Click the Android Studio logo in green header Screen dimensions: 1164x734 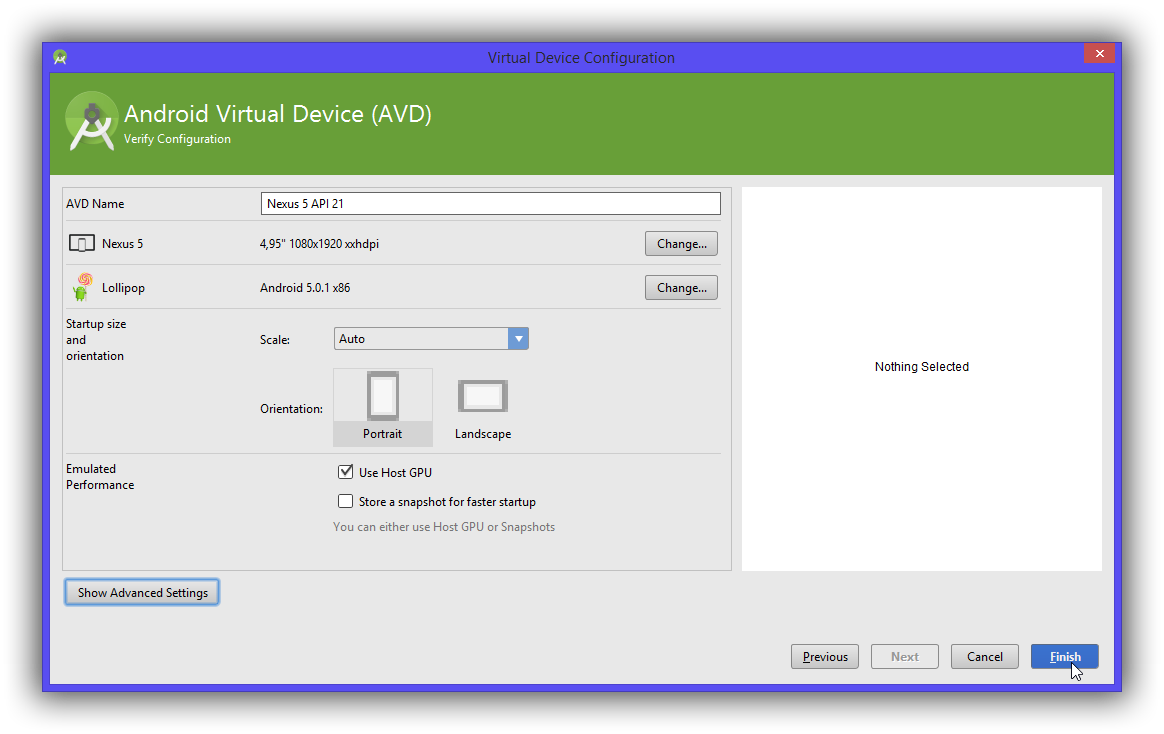(x=91, y=121)
